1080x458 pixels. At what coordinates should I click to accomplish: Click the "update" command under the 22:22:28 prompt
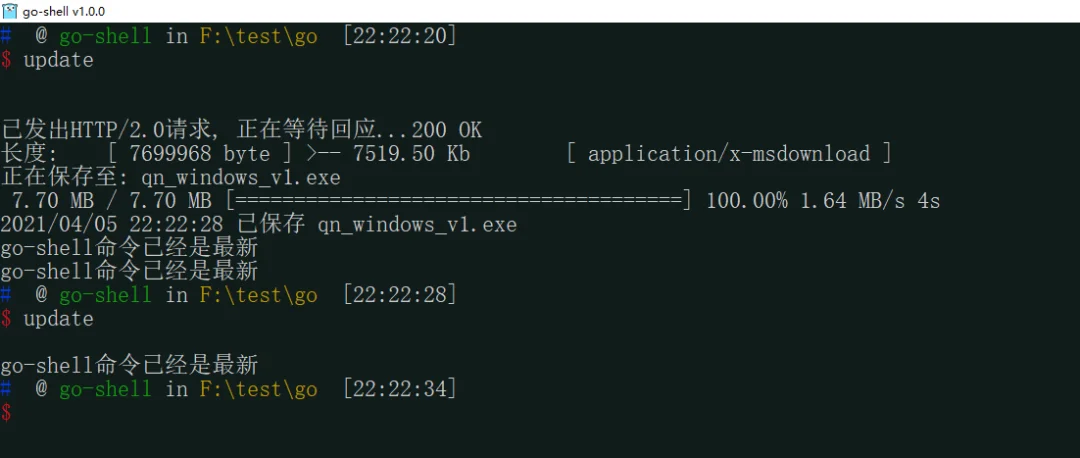point(58,319)
